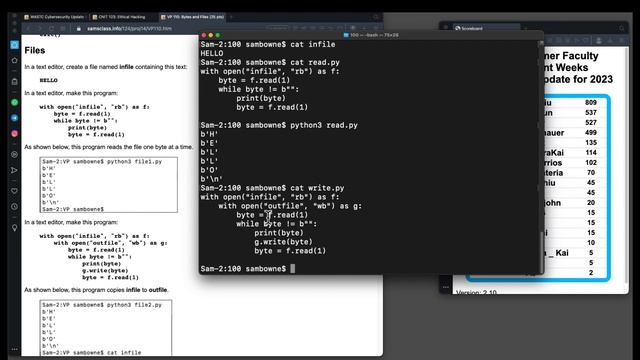Switch to CNIT 123 Ethical Hacking tab
The image size is (640, 360).
point(122,17)
